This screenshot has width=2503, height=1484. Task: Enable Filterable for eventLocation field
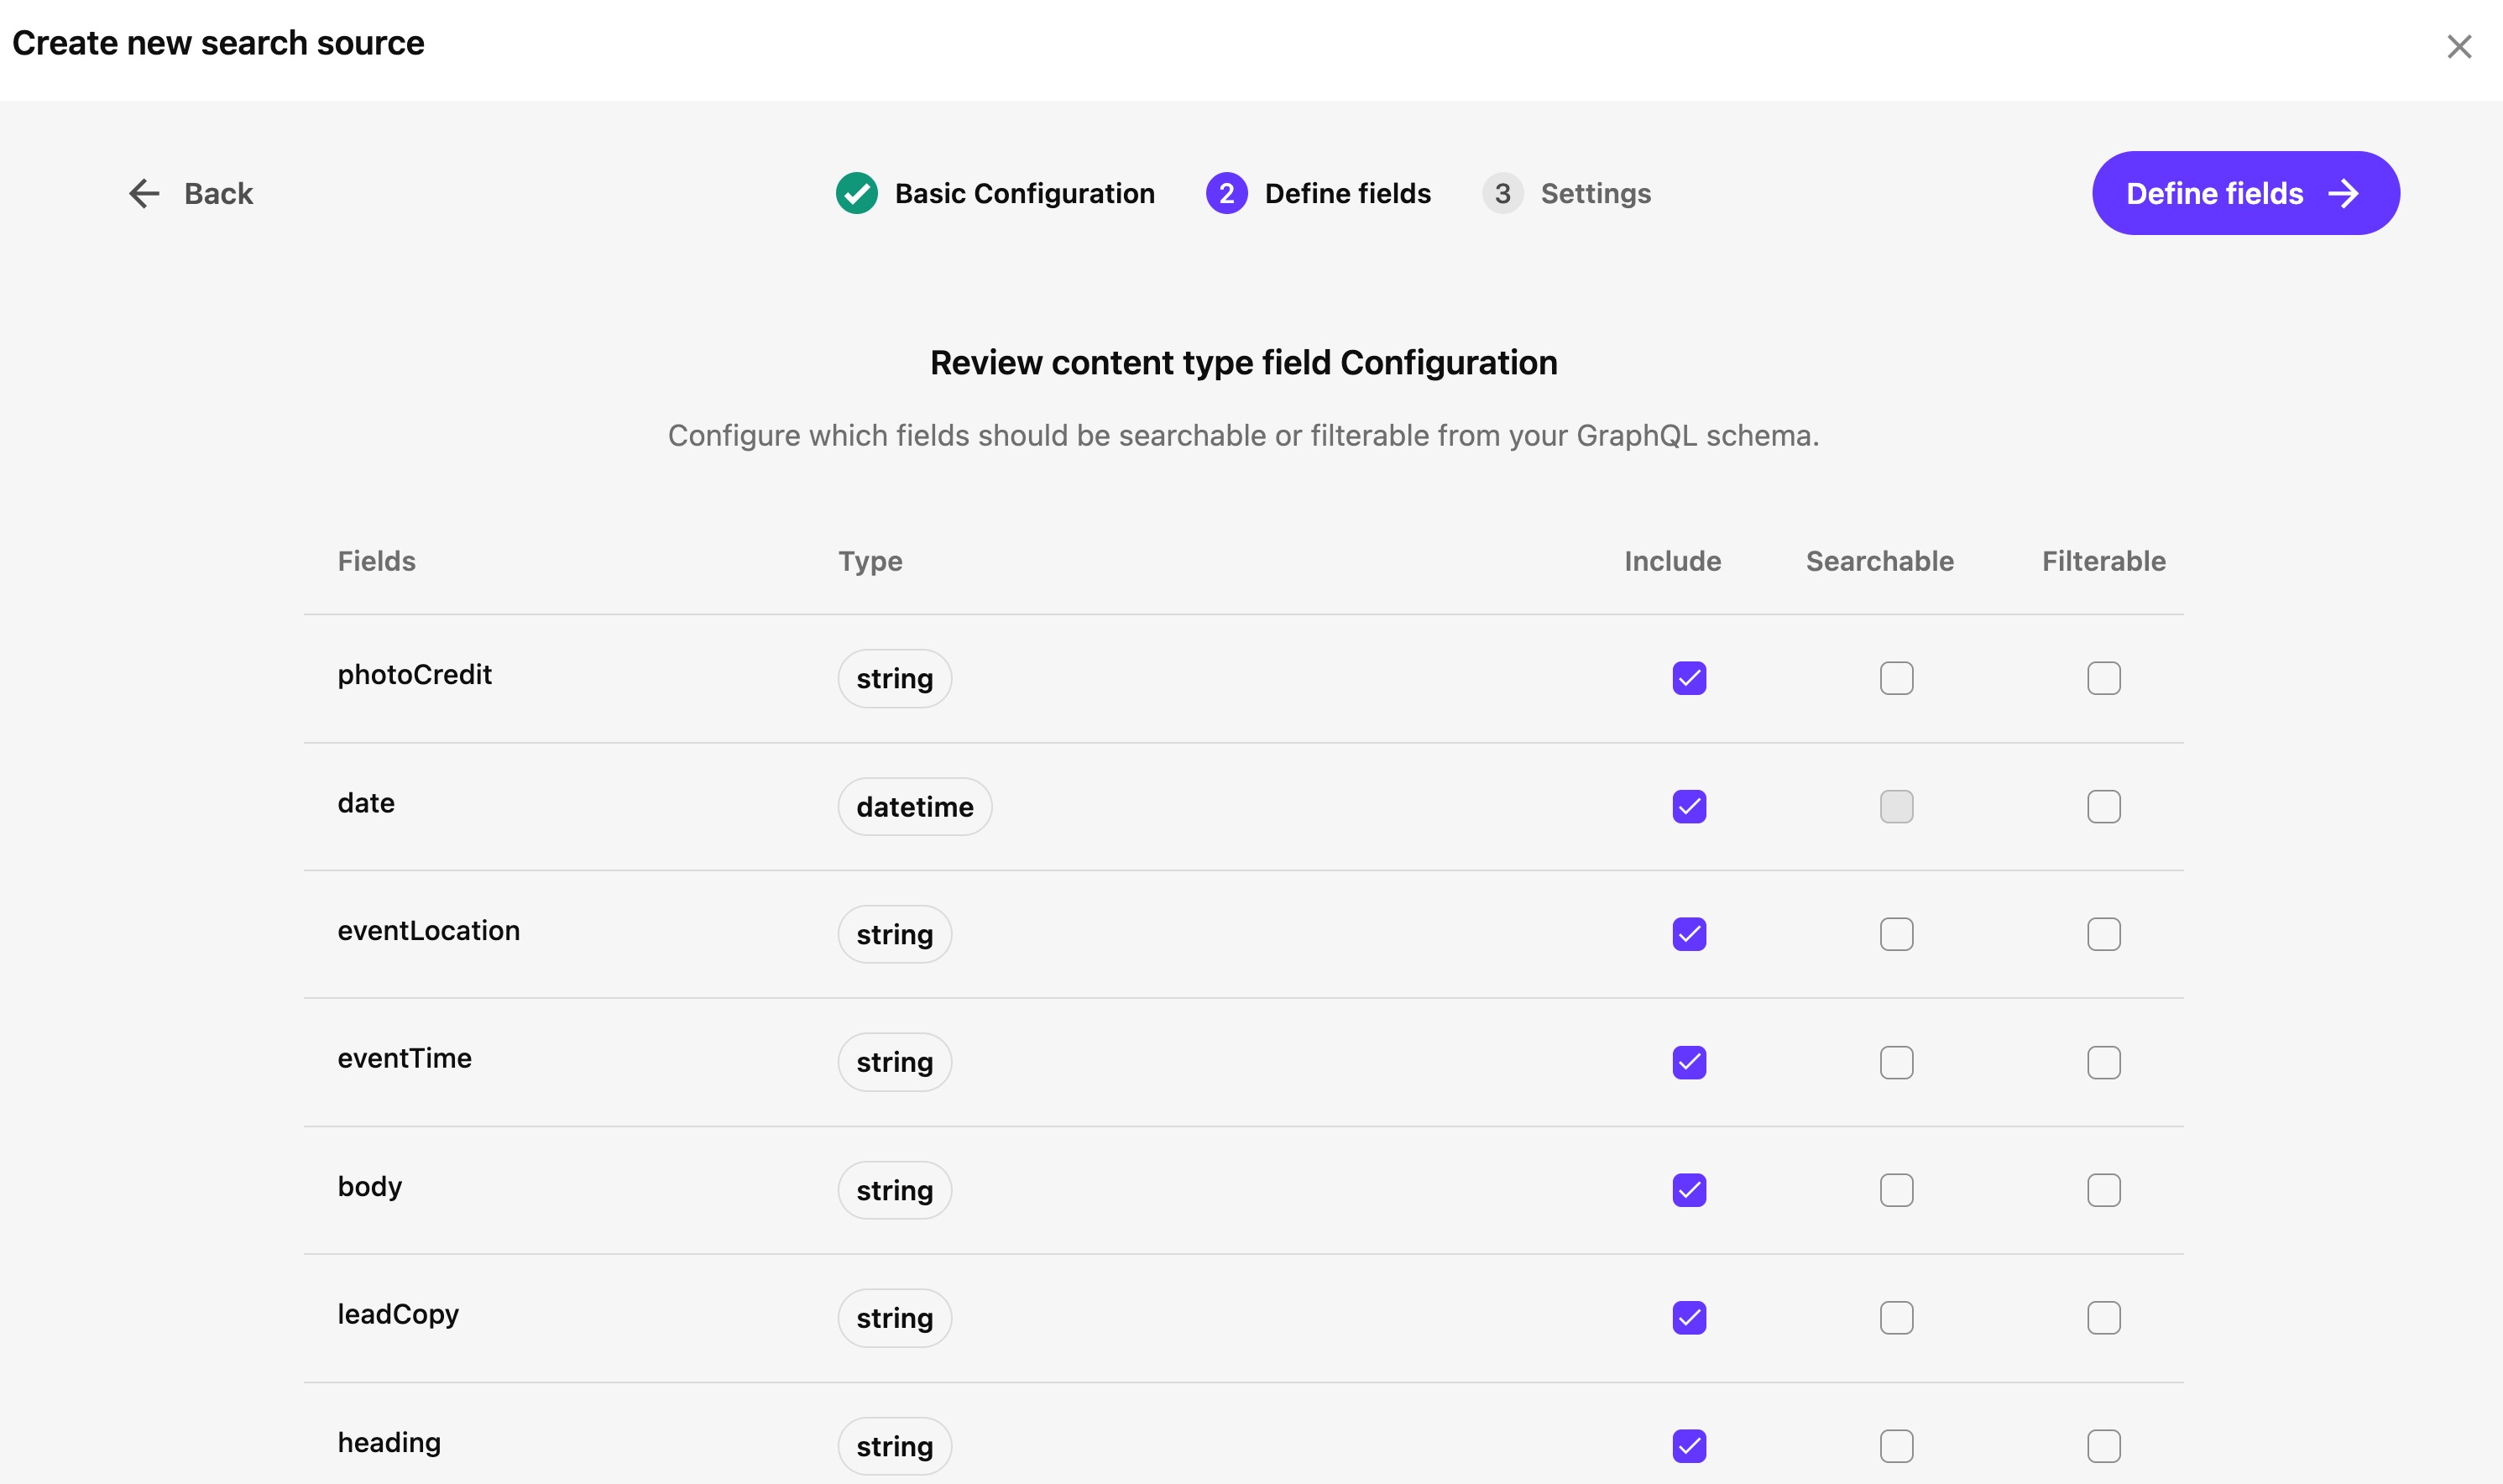click(x=2103, y=934)
